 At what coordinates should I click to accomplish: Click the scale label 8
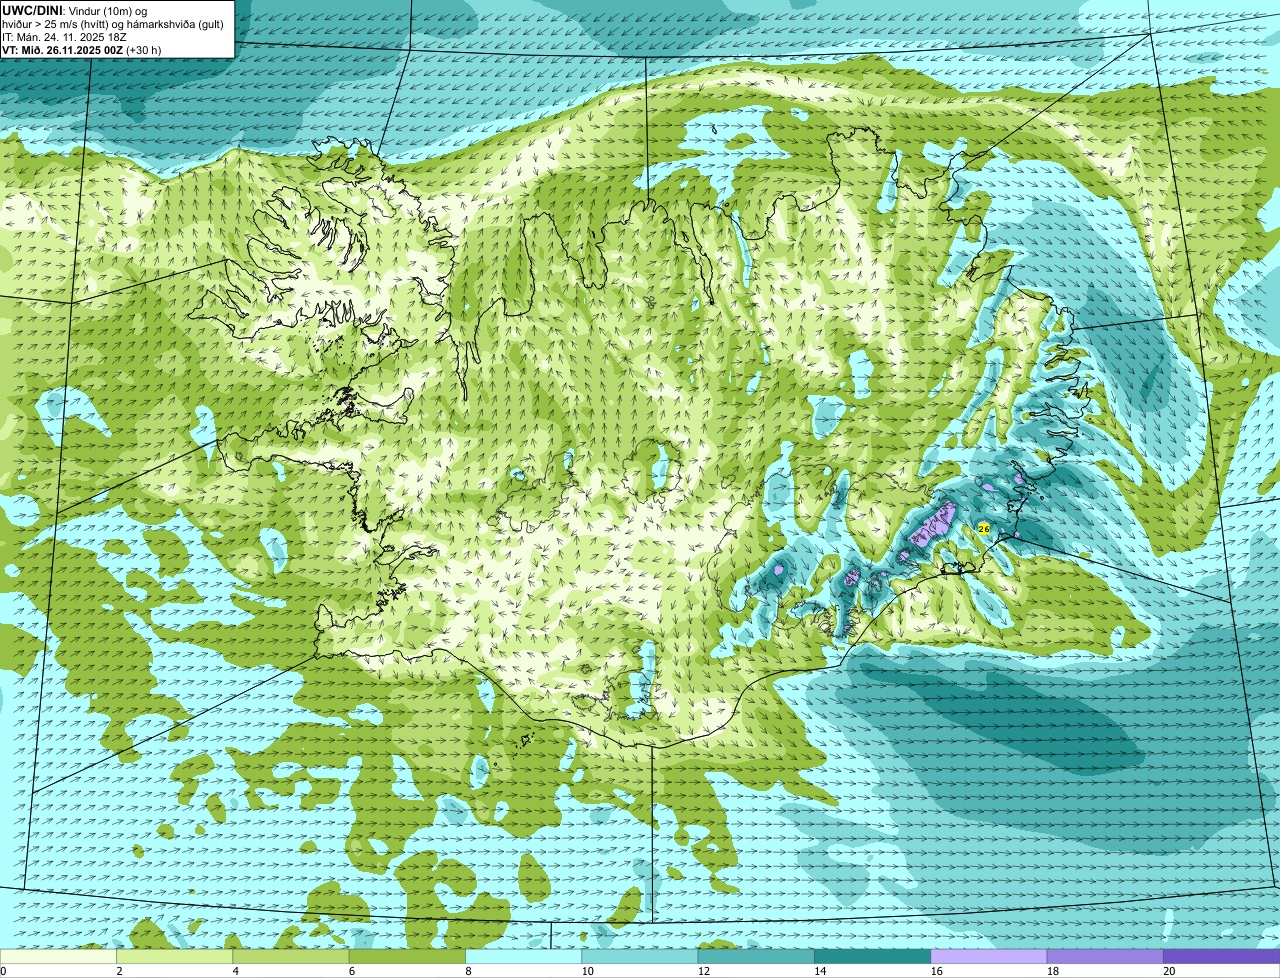(466, 971)
